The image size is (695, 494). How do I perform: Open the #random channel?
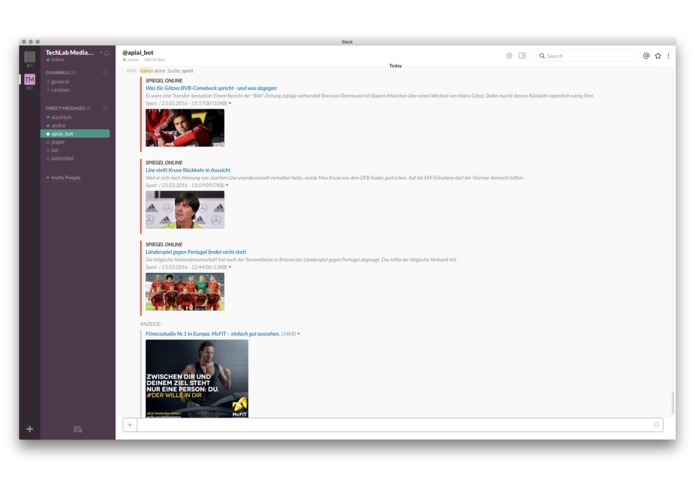(x=58, y=90)
